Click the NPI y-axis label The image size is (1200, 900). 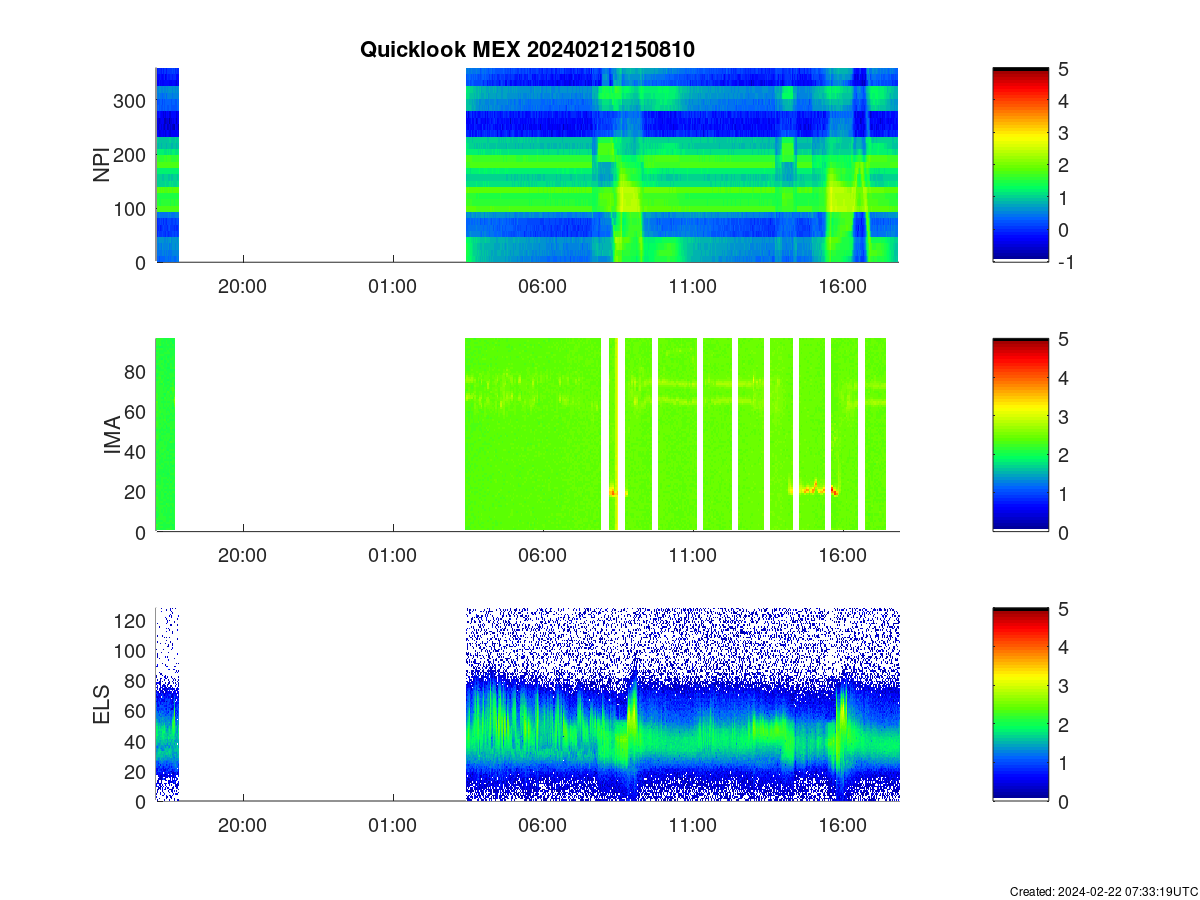(x=101, y=165)
